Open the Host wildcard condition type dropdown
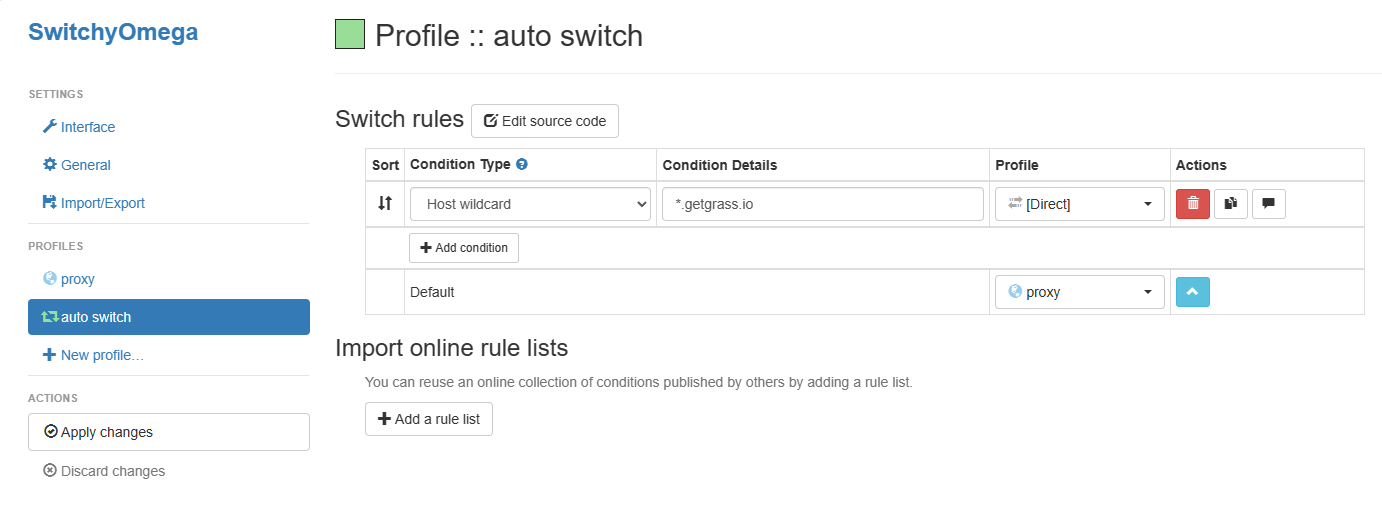Image resolution: width=1382 pixels, height=507 pixels. 530,204
